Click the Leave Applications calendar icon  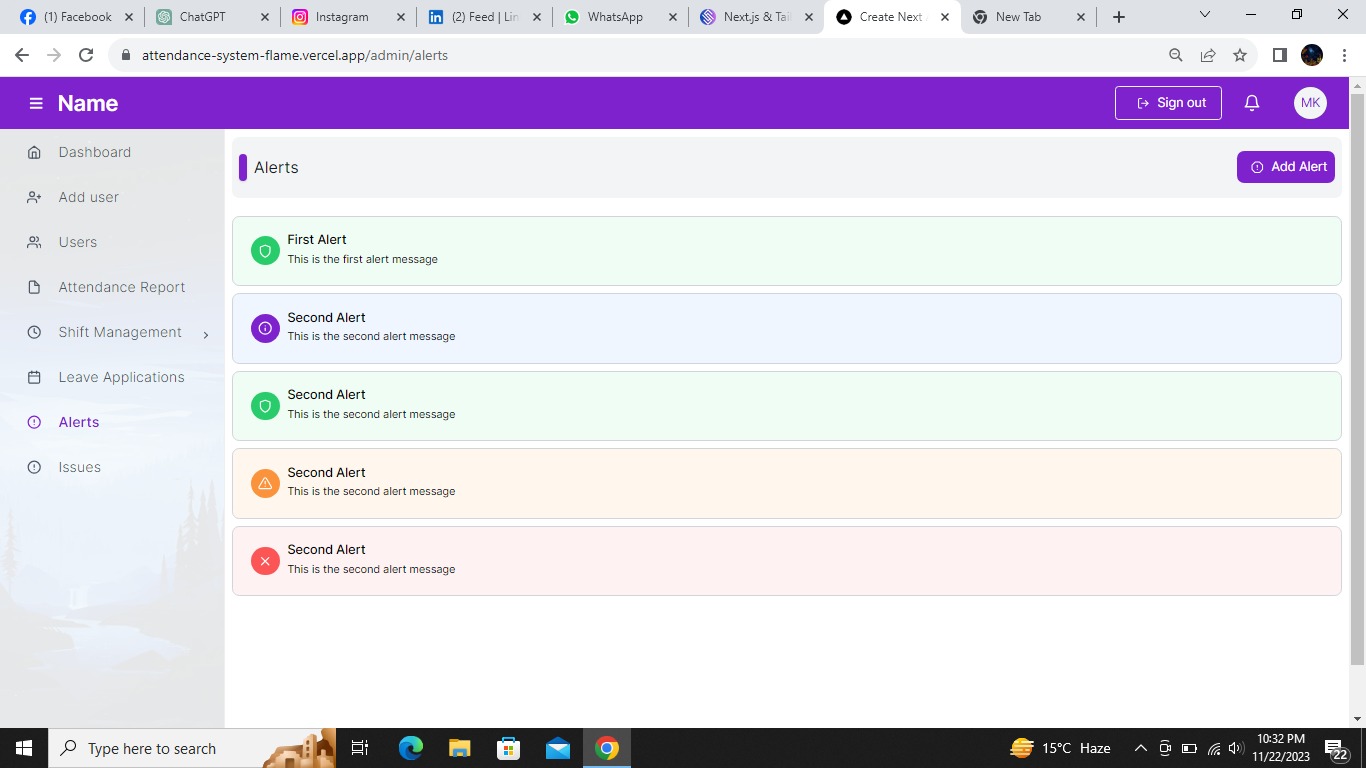tap(34, 377)
